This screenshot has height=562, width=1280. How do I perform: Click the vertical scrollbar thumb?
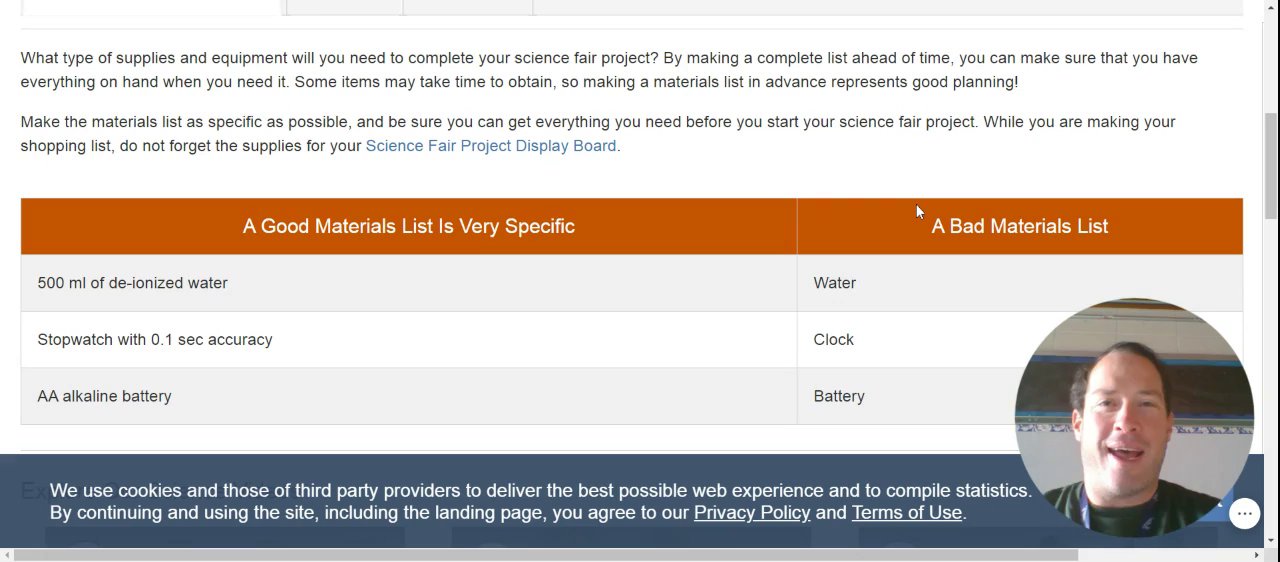click(x=1271, y=165)
